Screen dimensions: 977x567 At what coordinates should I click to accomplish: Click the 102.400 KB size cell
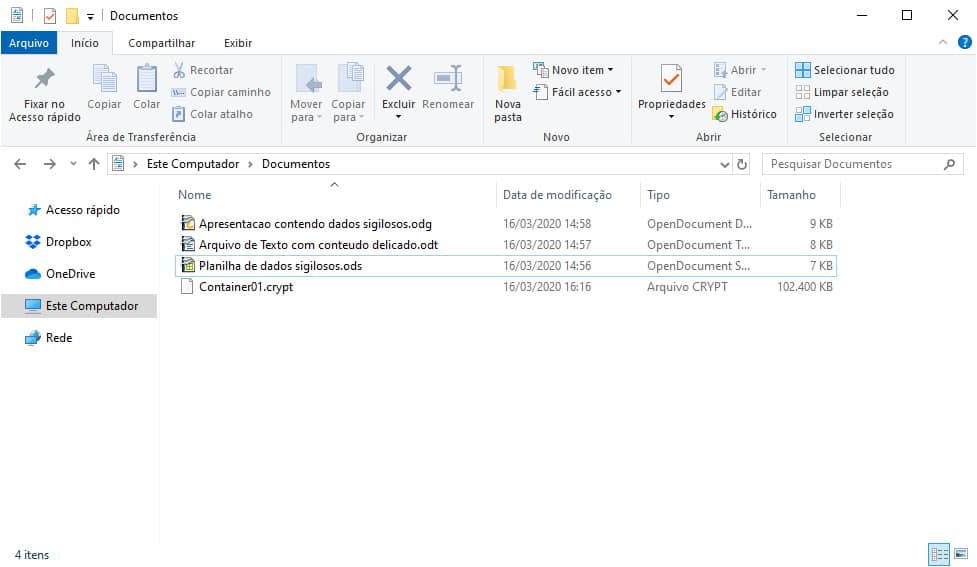tap(804, 287)
